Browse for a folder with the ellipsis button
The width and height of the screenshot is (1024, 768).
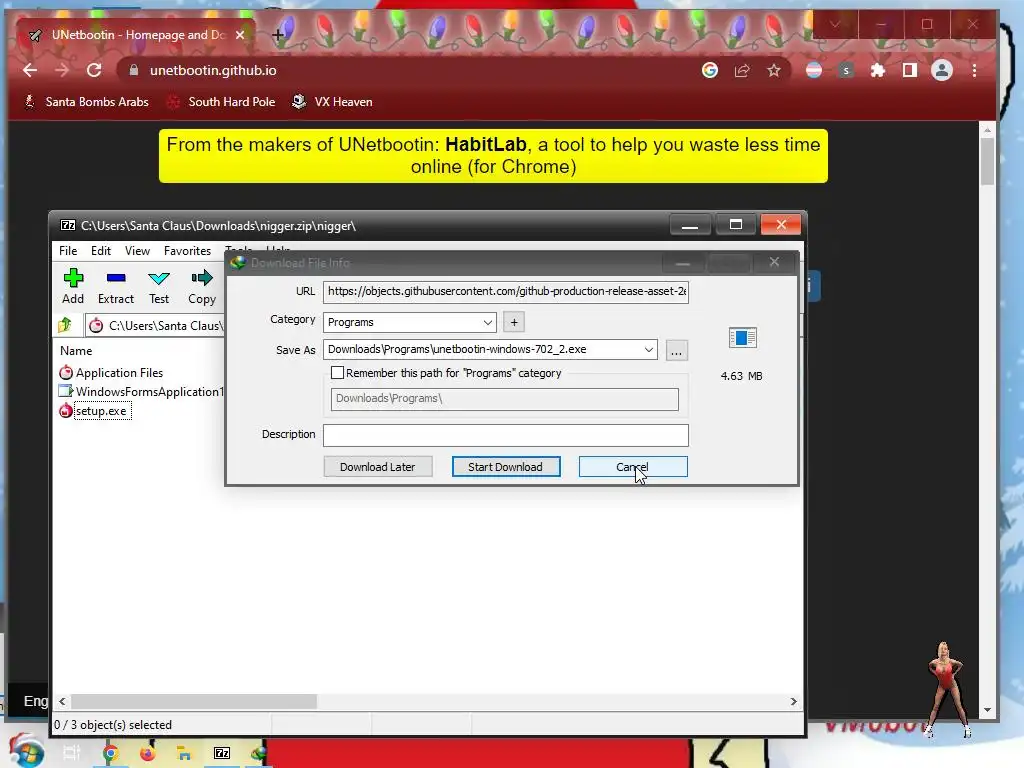point(677,351)
